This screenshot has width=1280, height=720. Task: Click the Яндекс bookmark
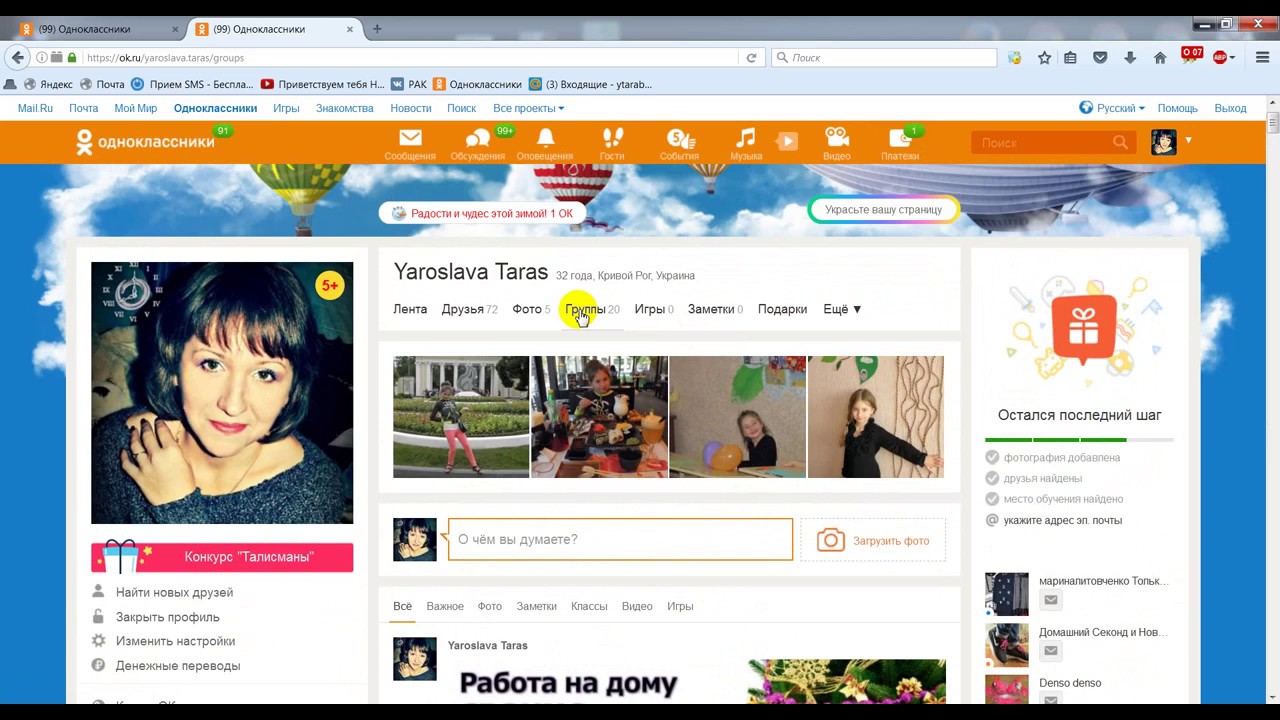pyautogui.click(x=48, y=85)
